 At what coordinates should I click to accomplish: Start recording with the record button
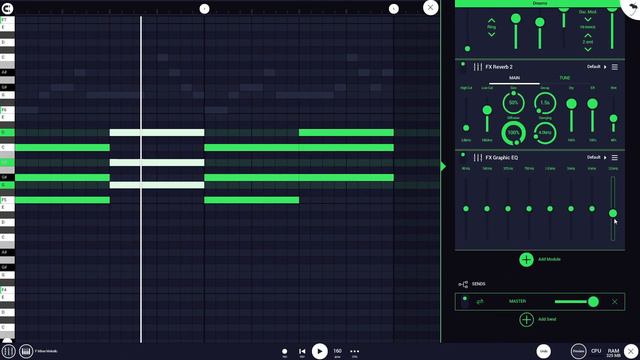pos(284,351)
